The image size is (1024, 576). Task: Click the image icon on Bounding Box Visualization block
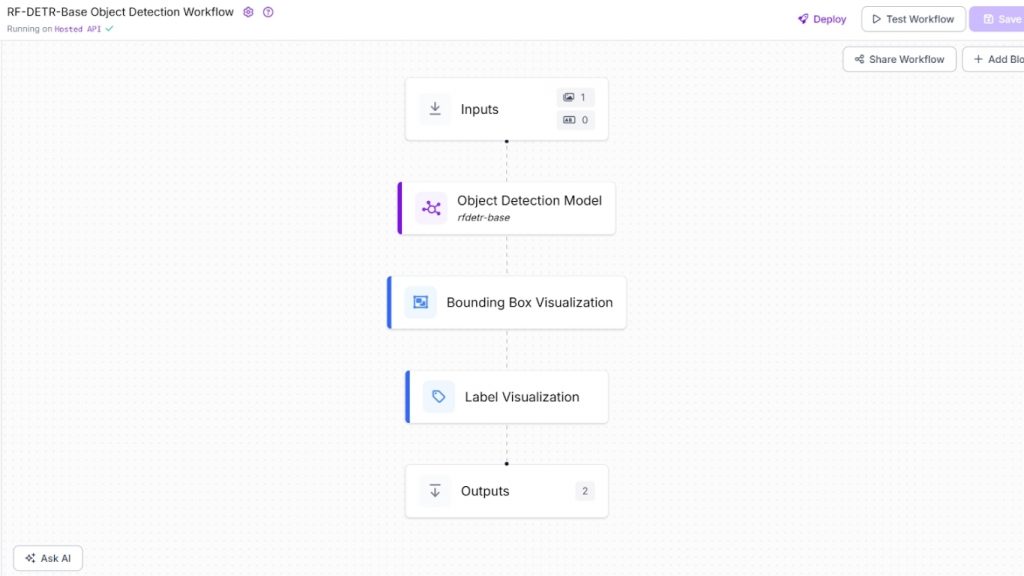click(420, 301)
